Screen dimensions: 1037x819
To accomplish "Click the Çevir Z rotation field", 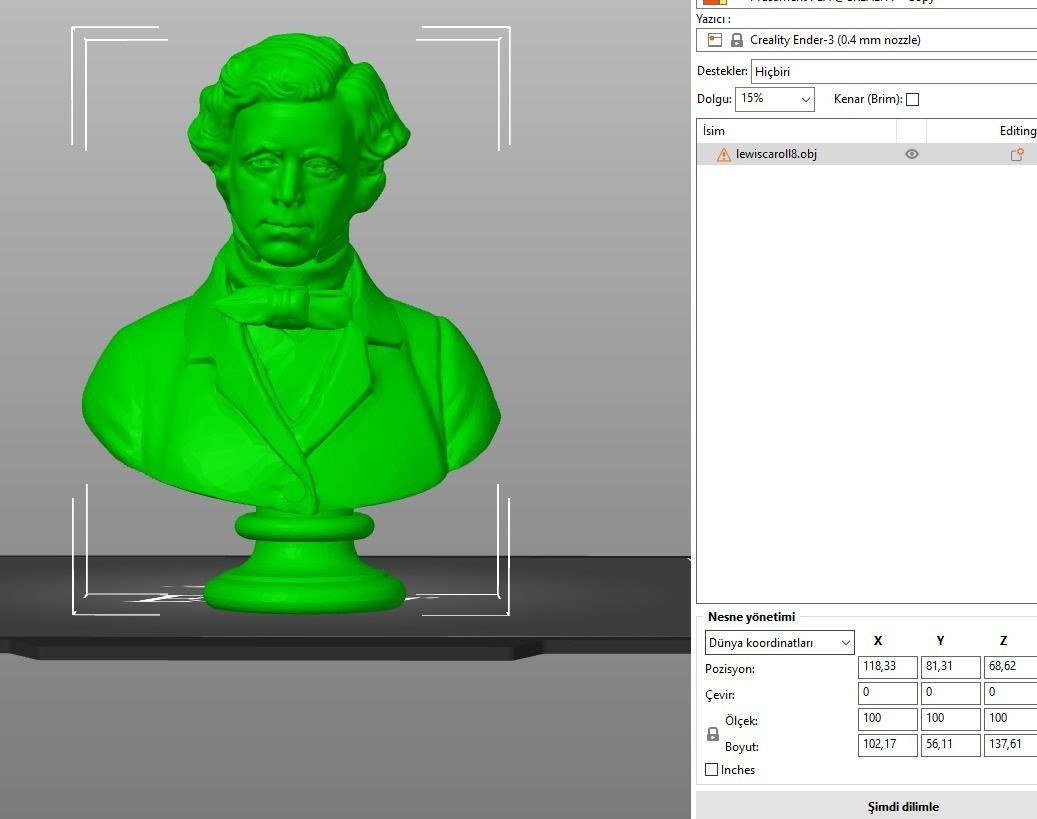I will point(1011,693).
